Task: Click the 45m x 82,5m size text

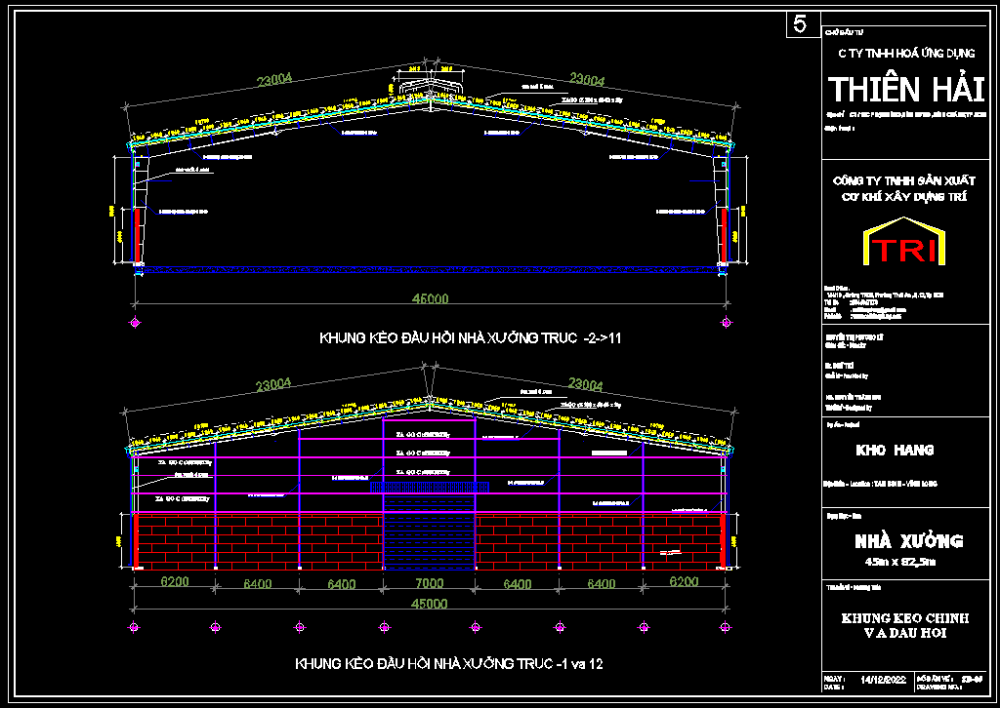Action: 900,562
